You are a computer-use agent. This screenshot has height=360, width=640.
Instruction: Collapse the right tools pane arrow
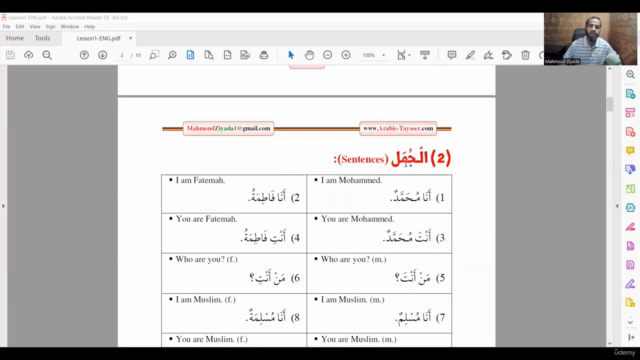pos(617,206)
